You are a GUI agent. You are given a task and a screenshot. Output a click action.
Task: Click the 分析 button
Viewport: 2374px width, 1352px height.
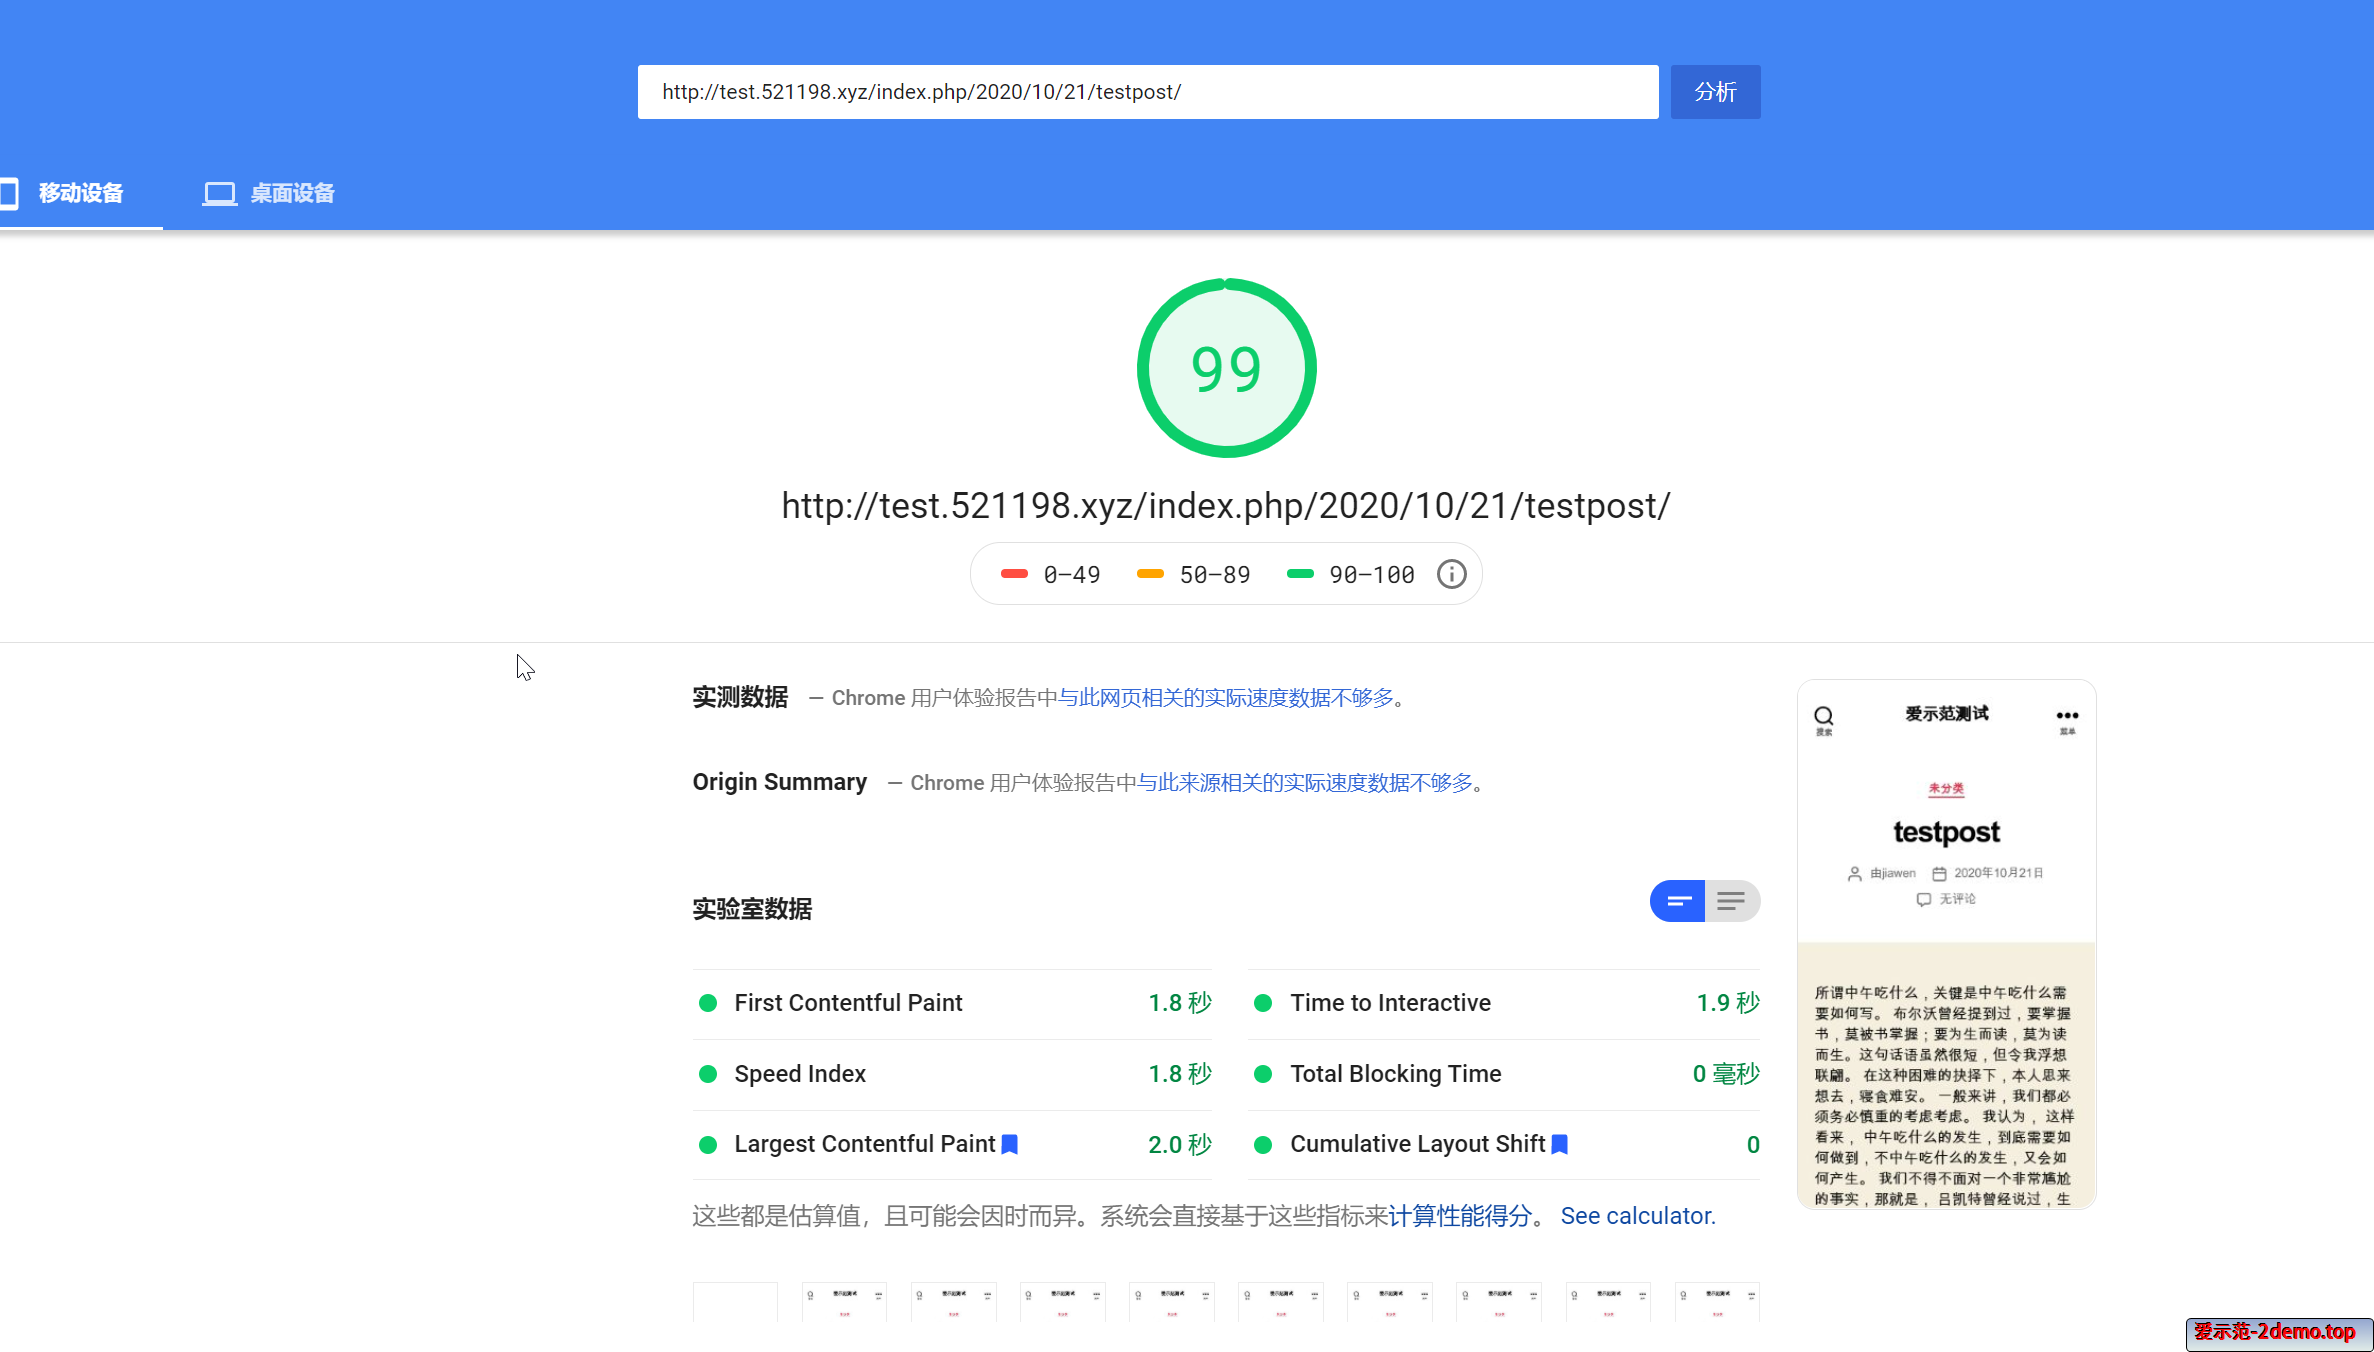(x=1715, y=92)
